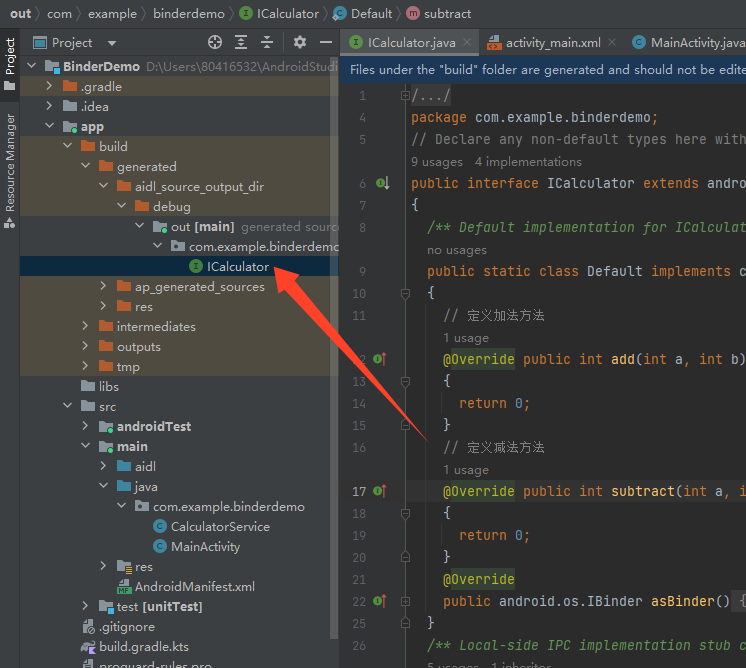
Task: Click the override gutter icon beside add method
Action: pyautogui.click(x=380, y=359)
